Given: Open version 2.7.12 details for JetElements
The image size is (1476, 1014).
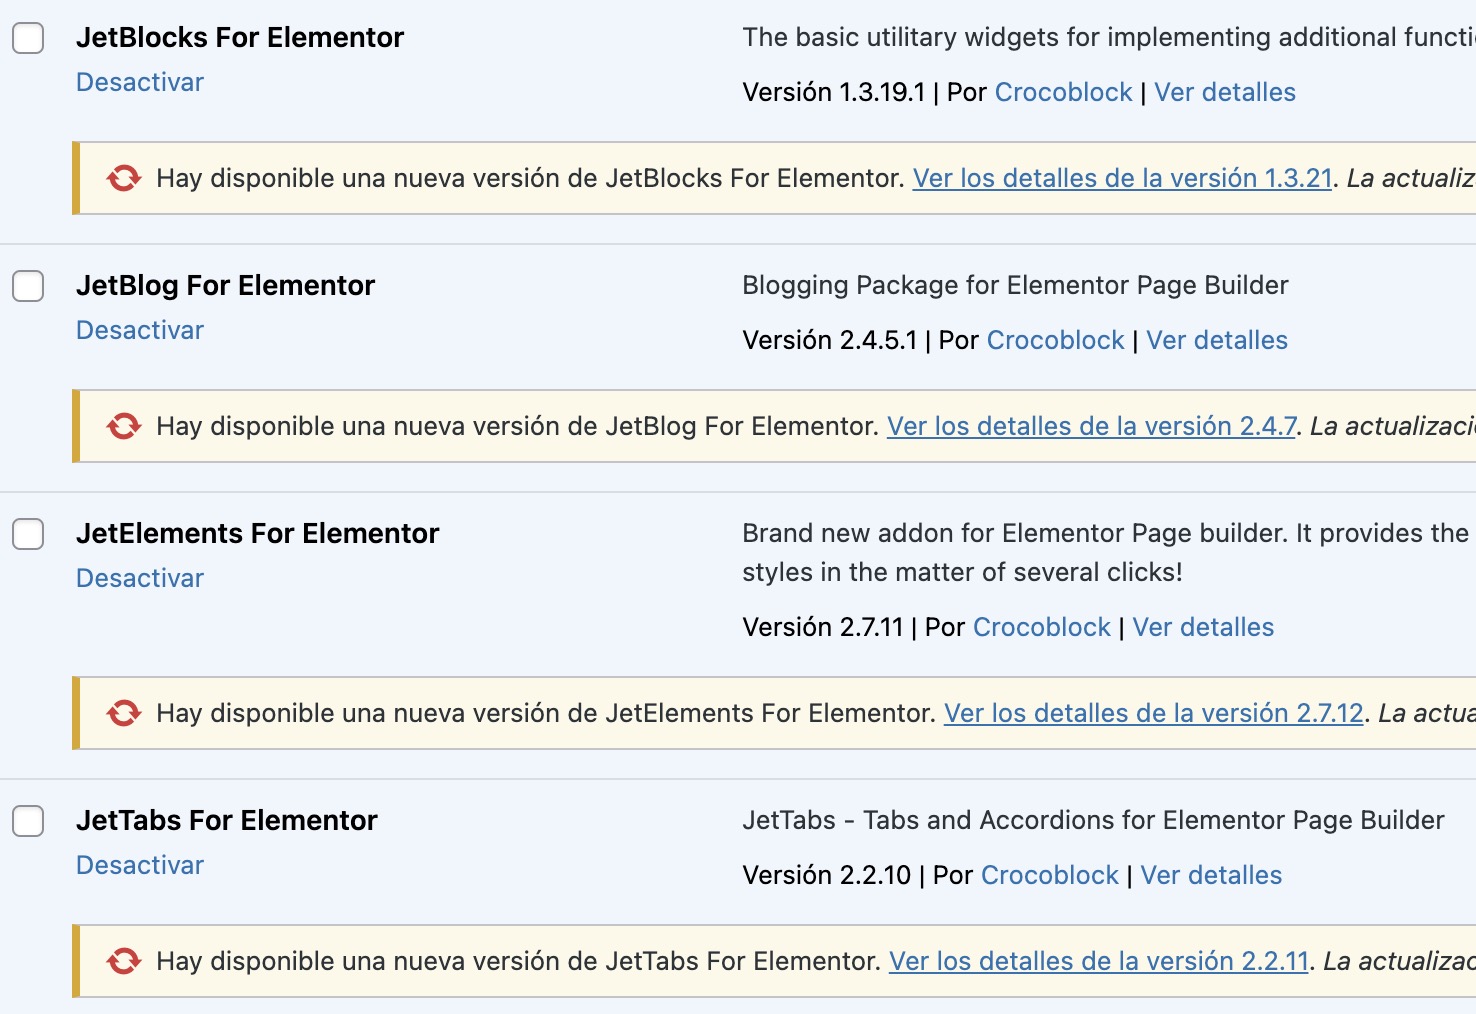Looking at the screenshot, I should [x=1153, y=713].
